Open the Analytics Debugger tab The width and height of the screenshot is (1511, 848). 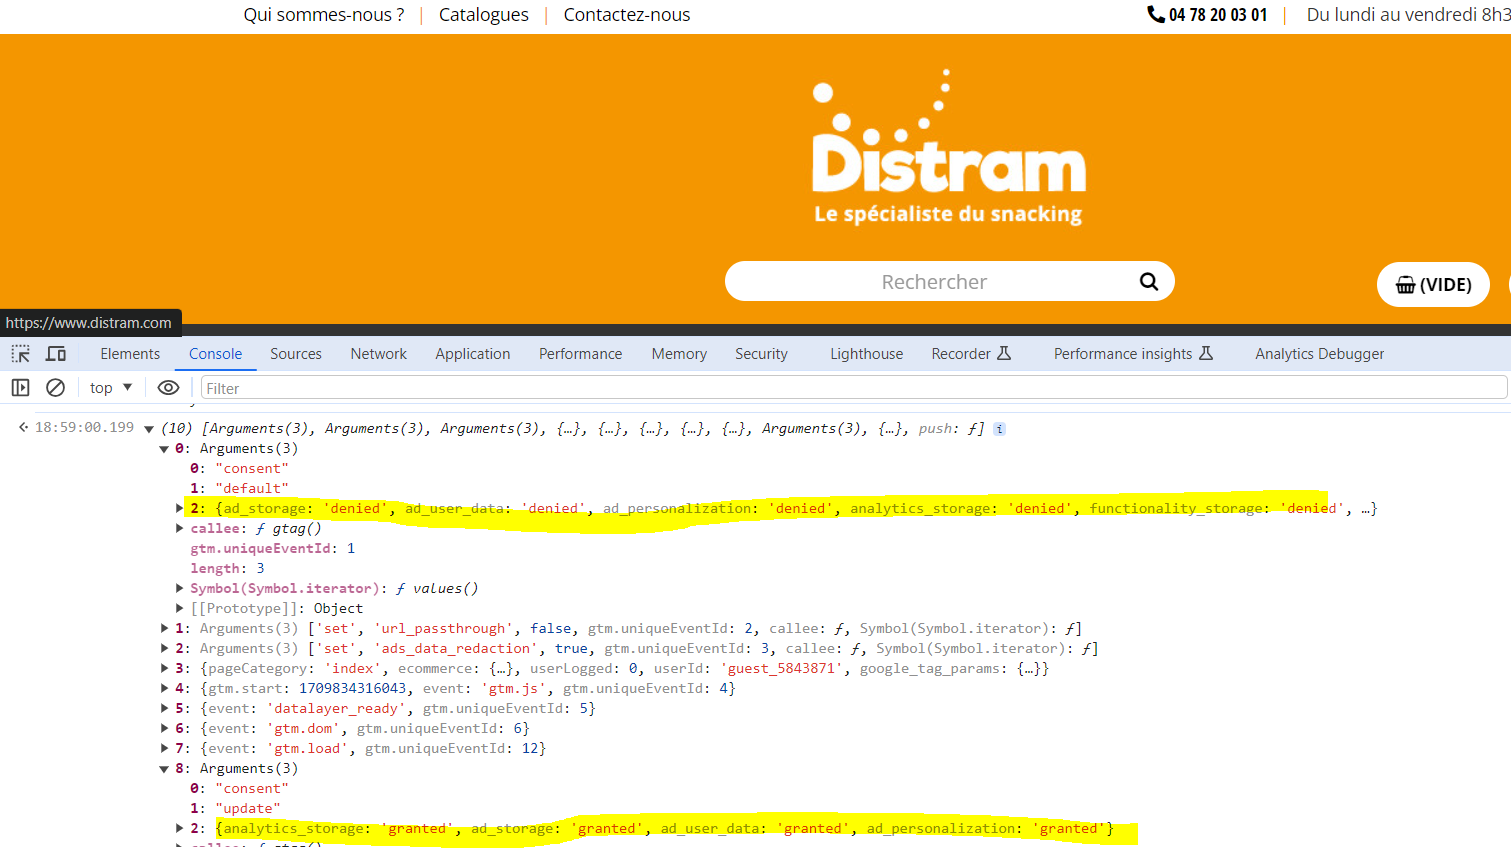pos(1320,354)
